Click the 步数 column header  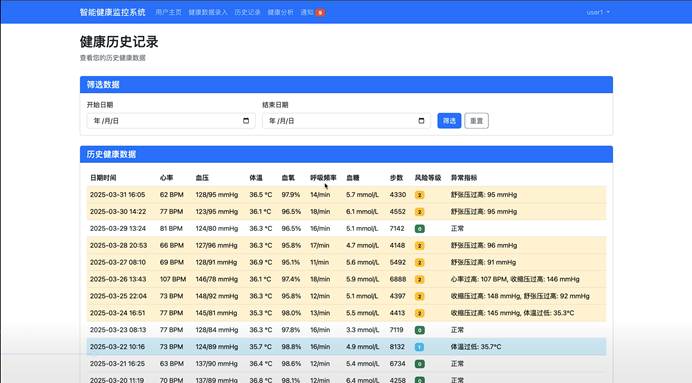coord(396,178)
